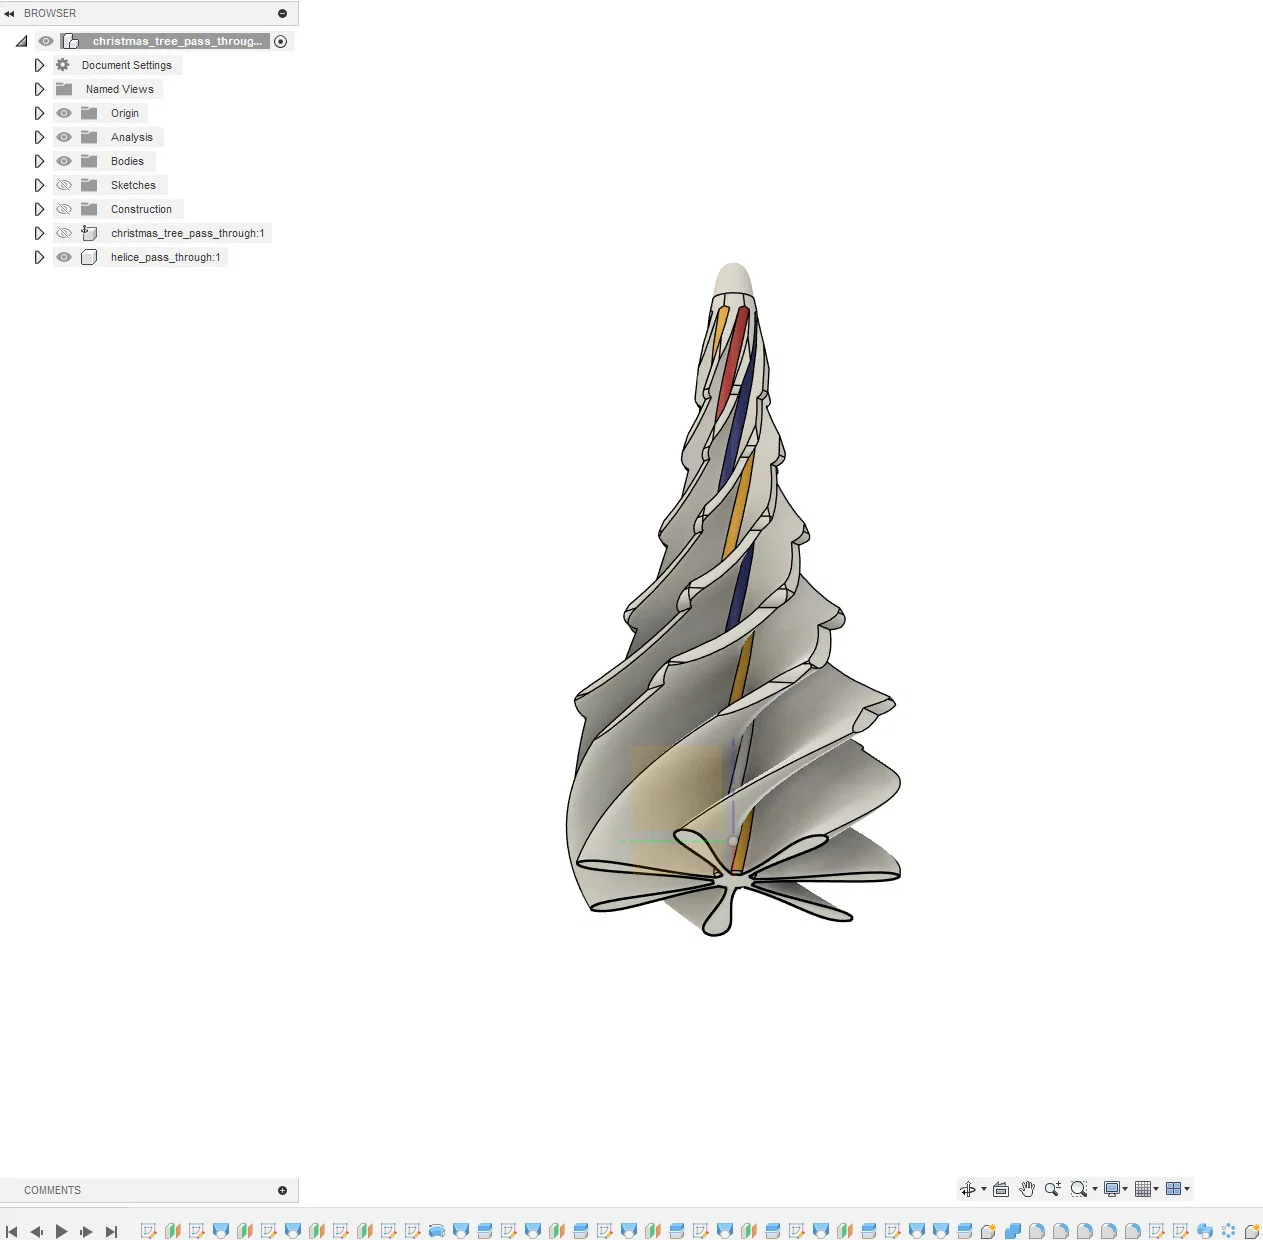Open Grid and Snaps icon
Viewport: 1263px width, 1240px height.
[1143, 1189]
